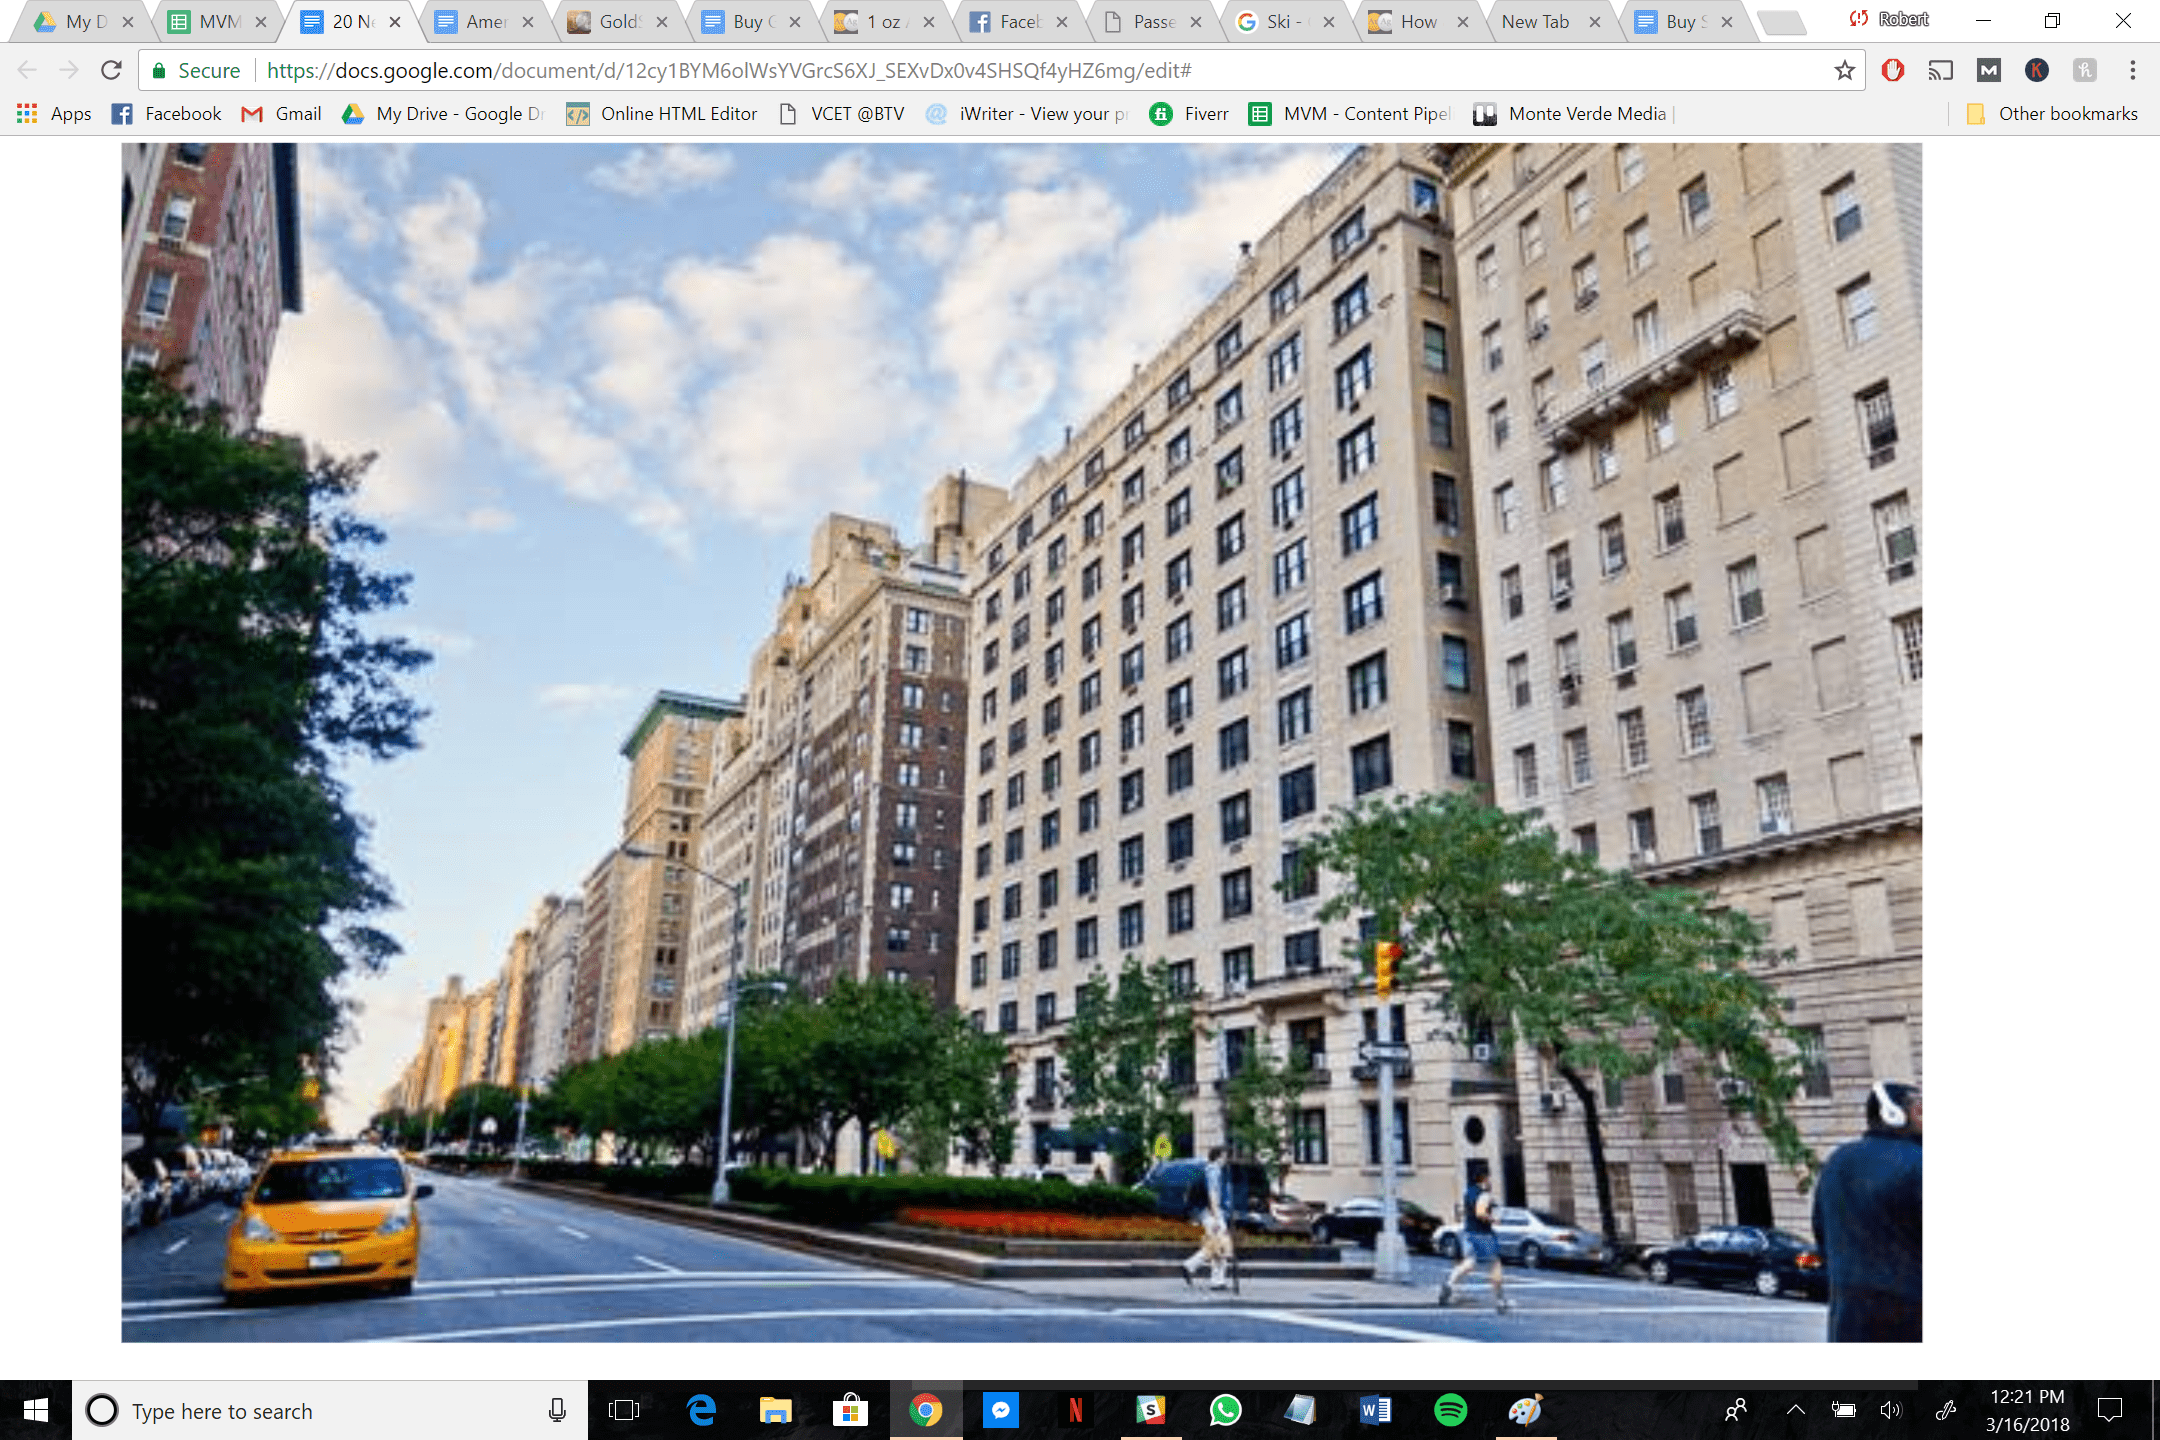The image size is (2160, 1440).
Task: Switch to the New Tab tab
Action: coord(1535,22)
